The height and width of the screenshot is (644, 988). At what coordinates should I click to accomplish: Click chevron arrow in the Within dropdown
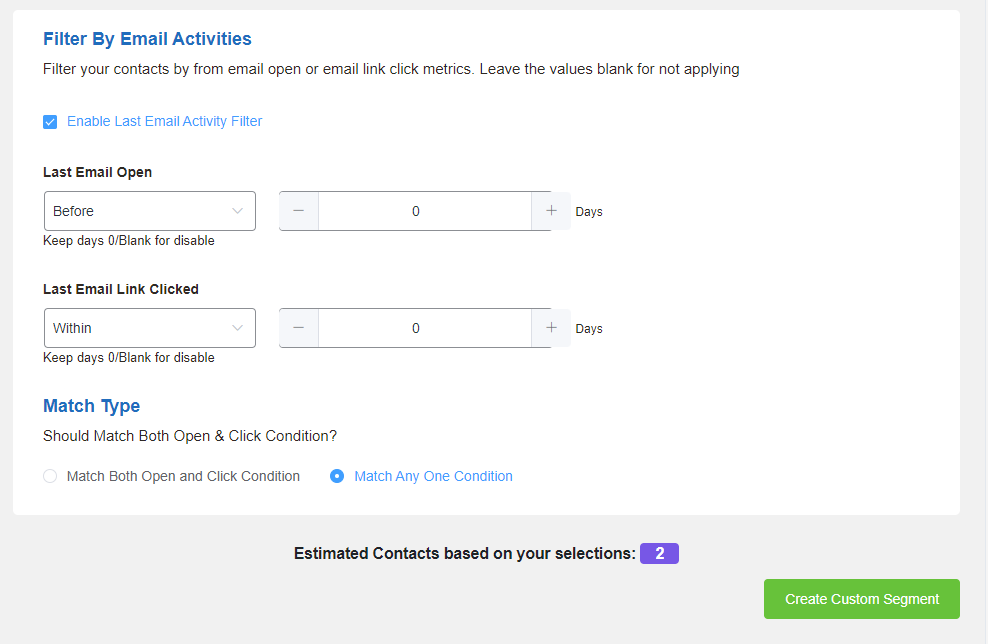(237, 328)
